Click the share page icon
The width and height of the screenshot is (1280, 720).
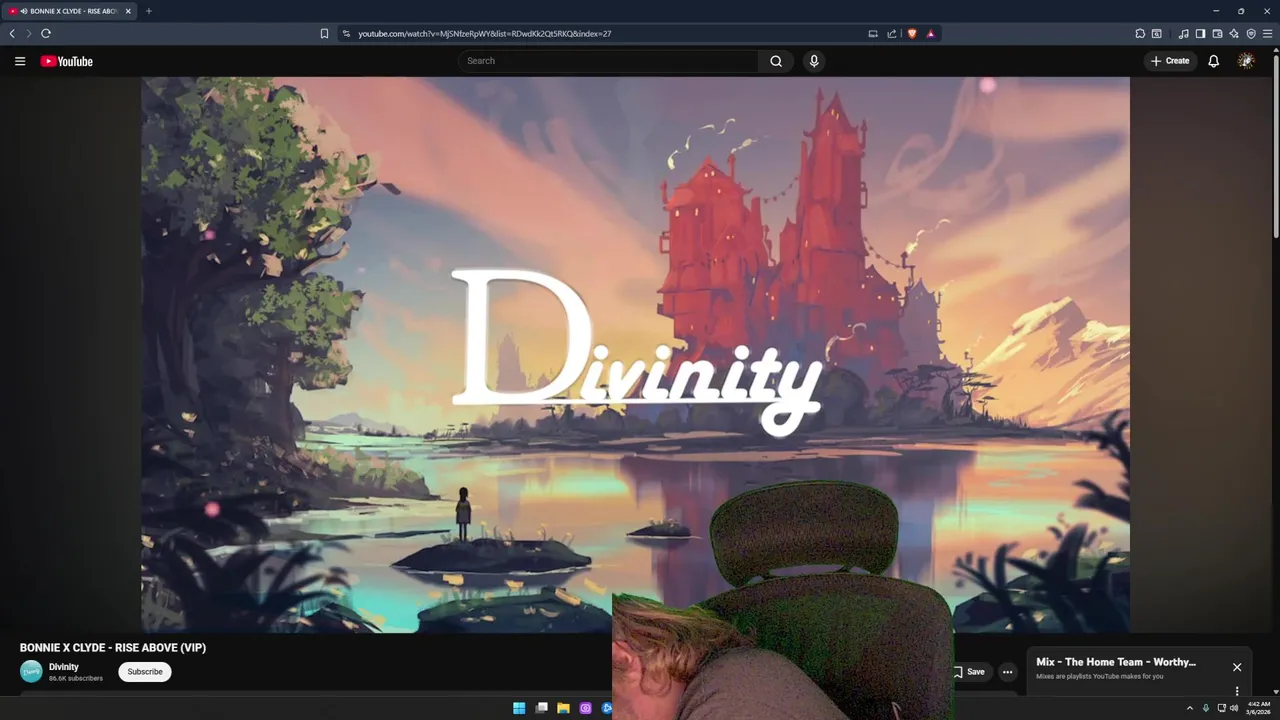tap(892, 33)
